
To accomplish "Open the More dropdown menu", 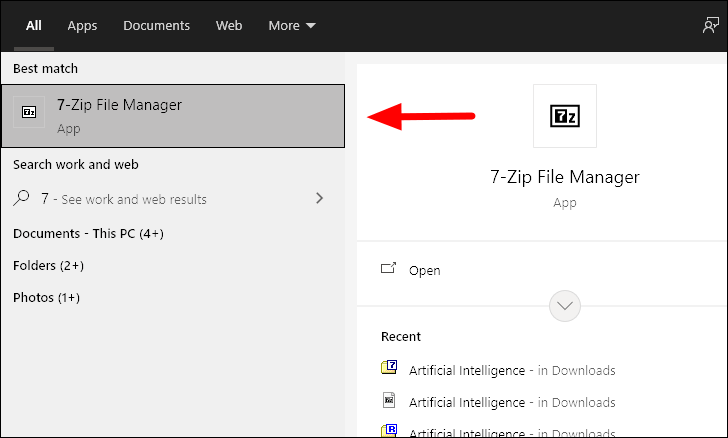I will 292,26.
